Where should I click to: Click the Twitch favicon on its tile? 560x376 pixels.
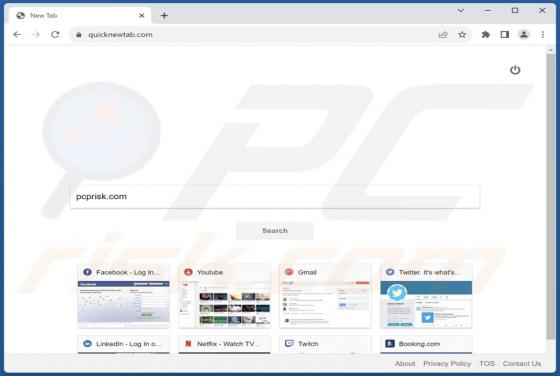[x=289, y=344]
